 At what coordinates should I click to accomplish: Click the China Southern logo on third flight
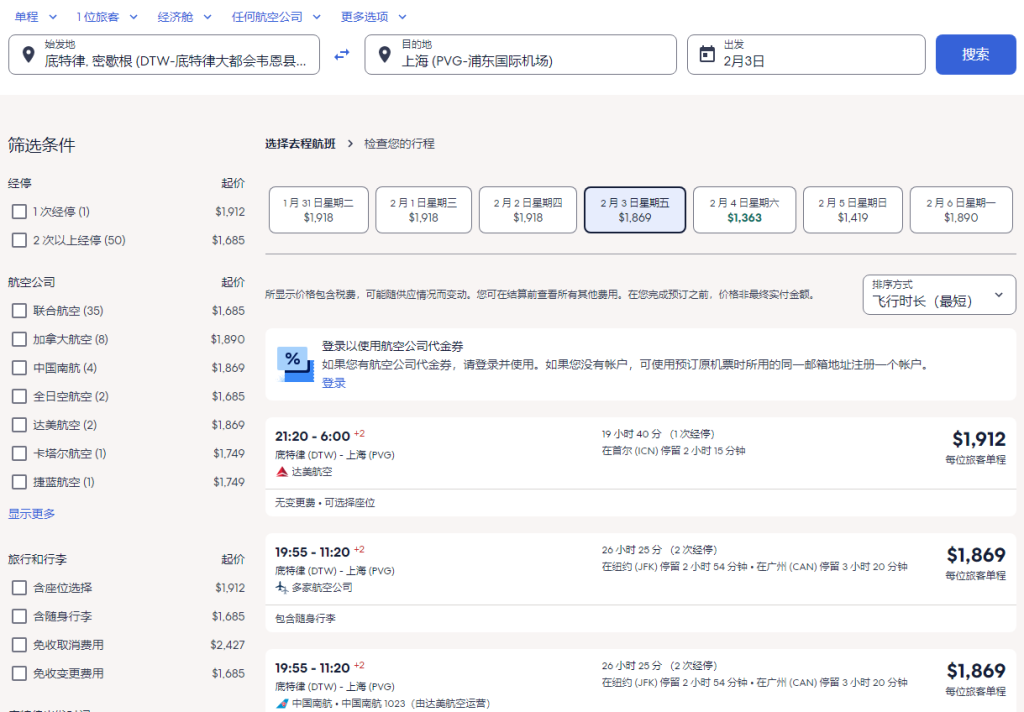[x=282, y=703]
